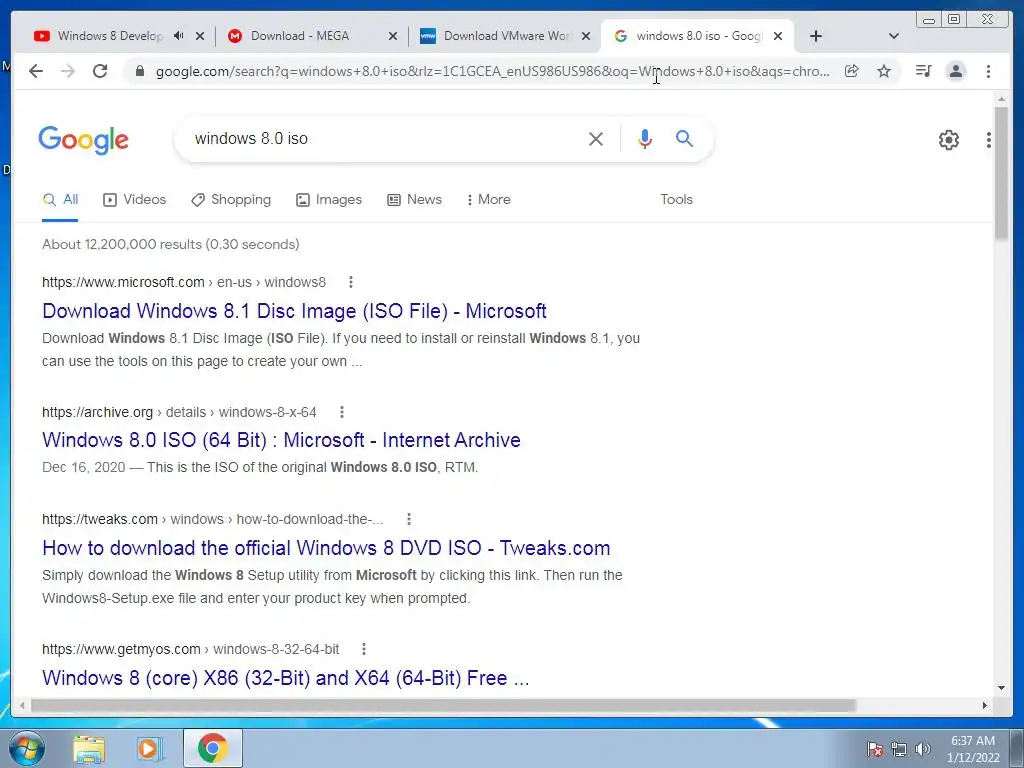This screenshot has height=768, width=1024.
Task: Open more options for microsoft.com result
Action: (x=351, y=282)
